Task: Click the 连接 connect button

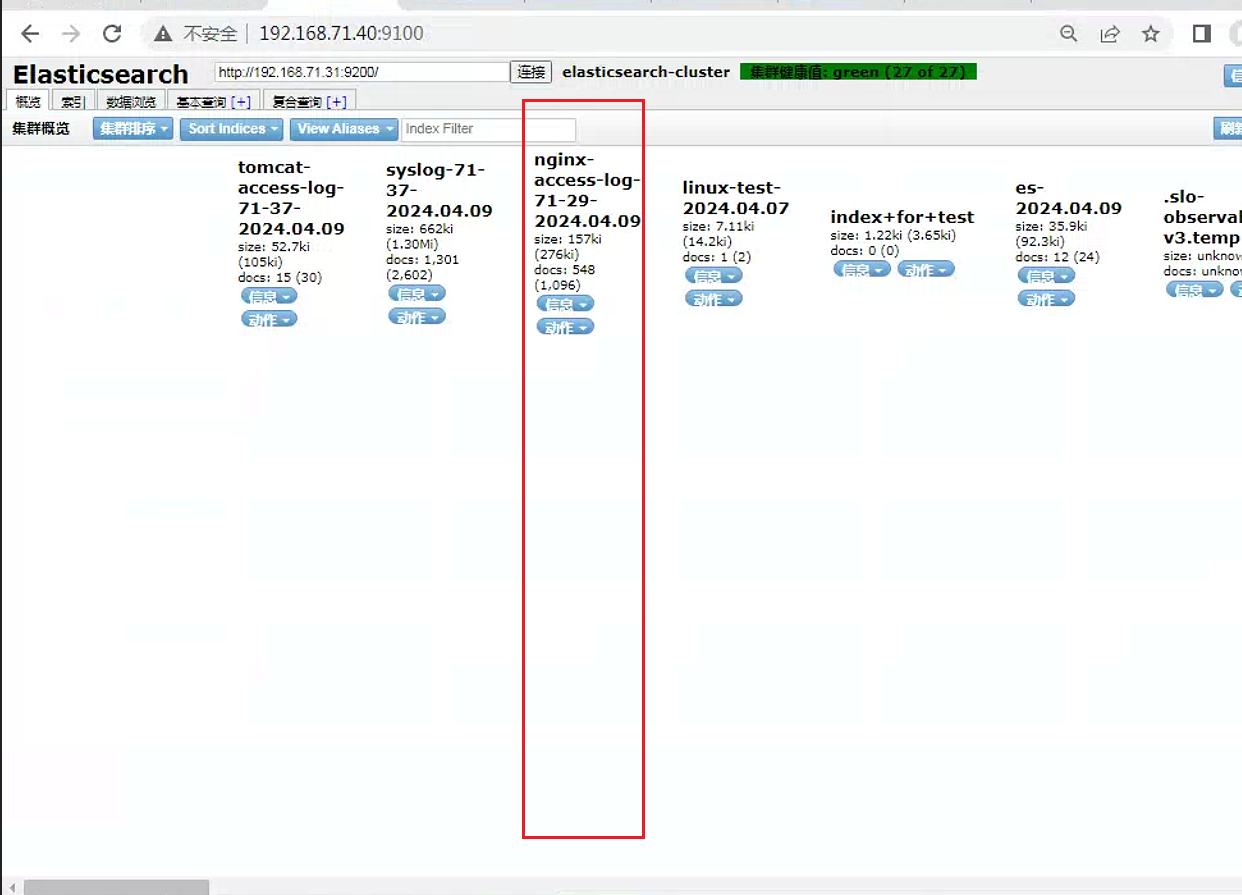Action: point(532,72)
